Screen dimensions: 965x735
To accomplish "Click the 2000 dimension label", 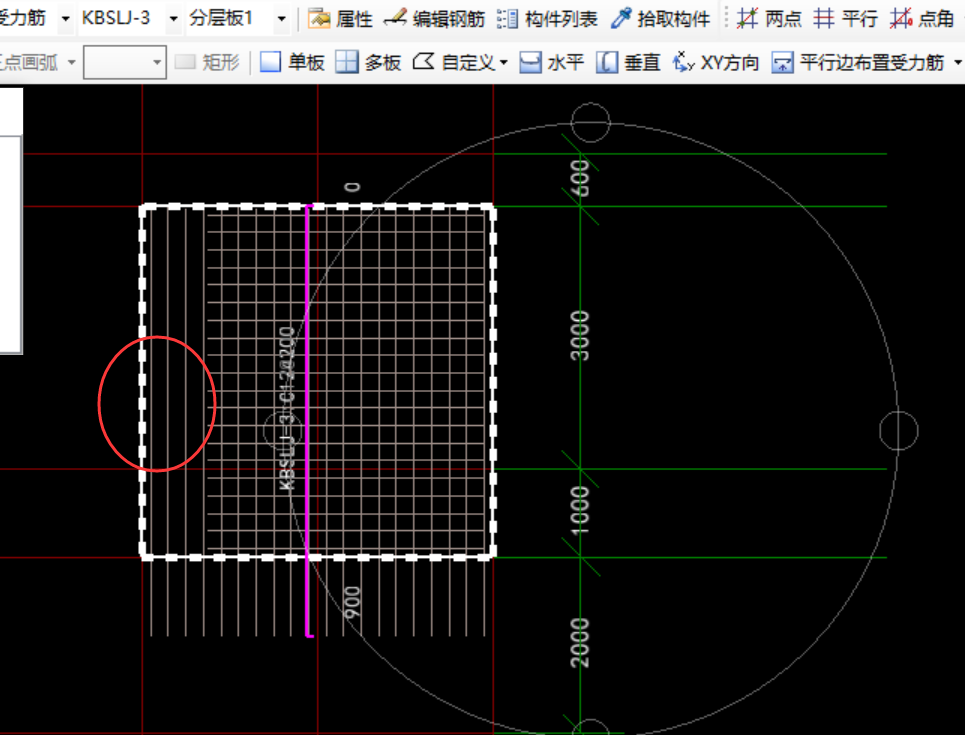I will 580,643.
